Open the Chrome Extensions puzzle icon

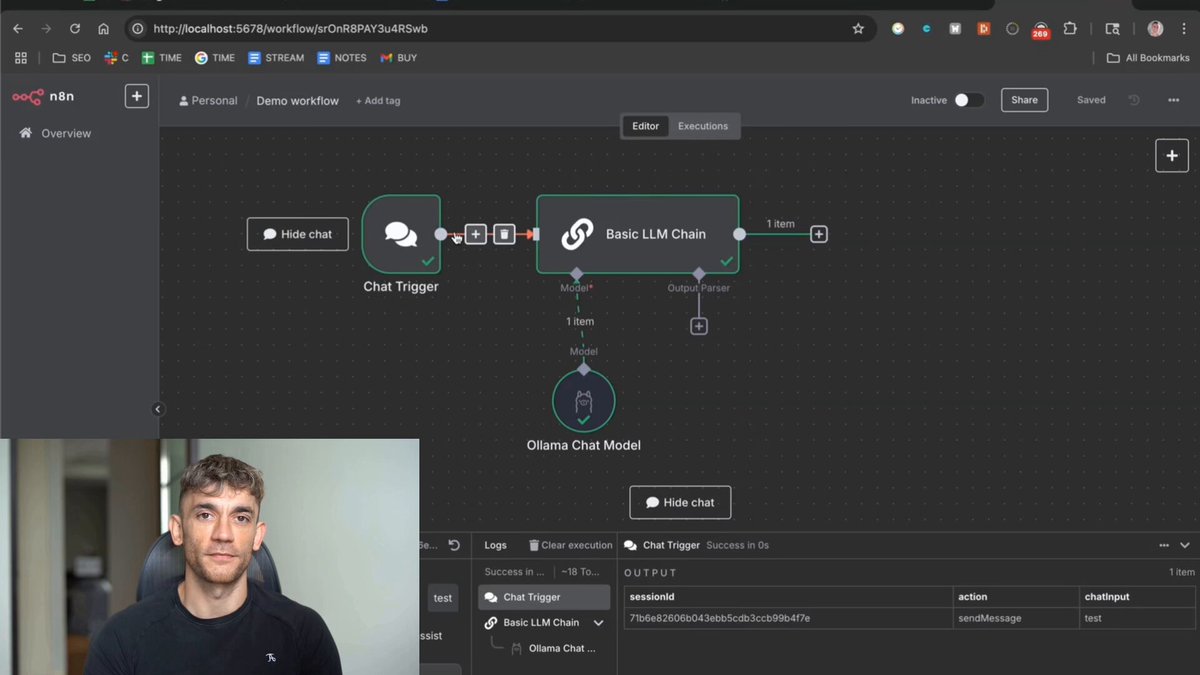click(1070, 29)
